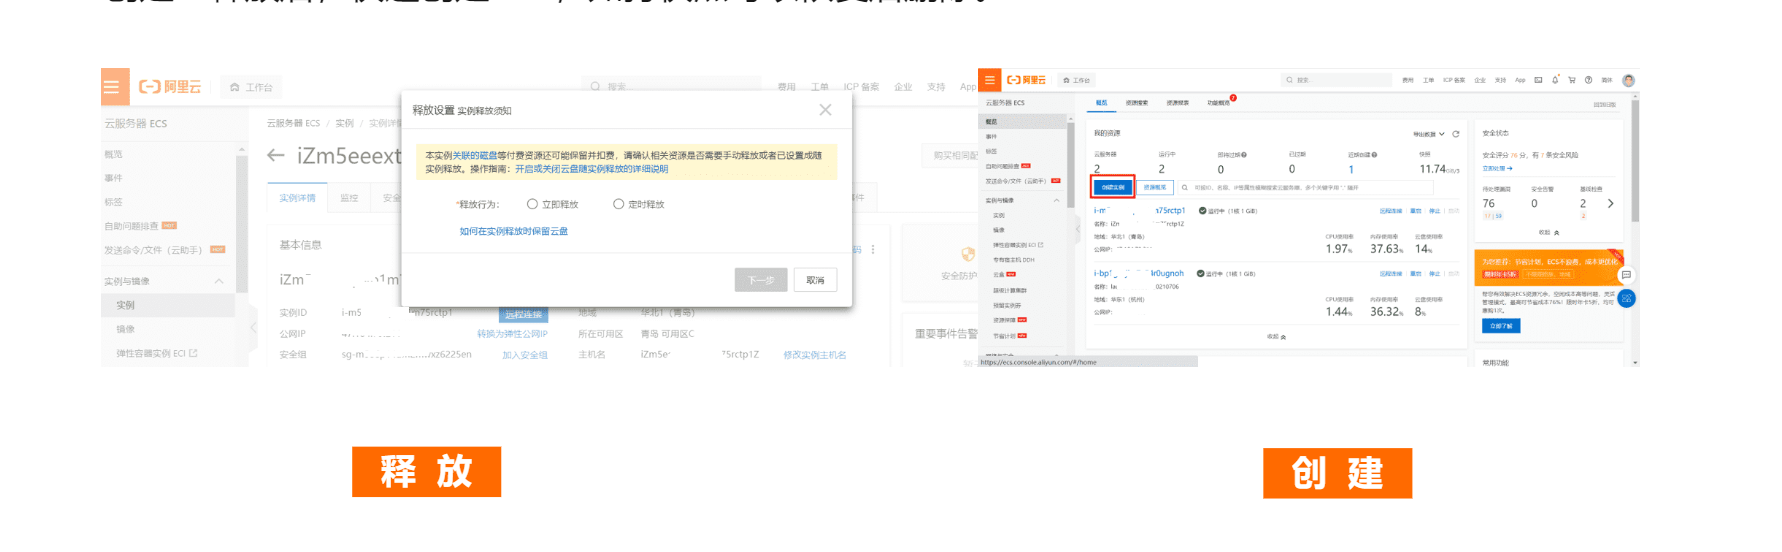Open 监控 tab on instance page
1782x552 pixels.
point(349,198)
